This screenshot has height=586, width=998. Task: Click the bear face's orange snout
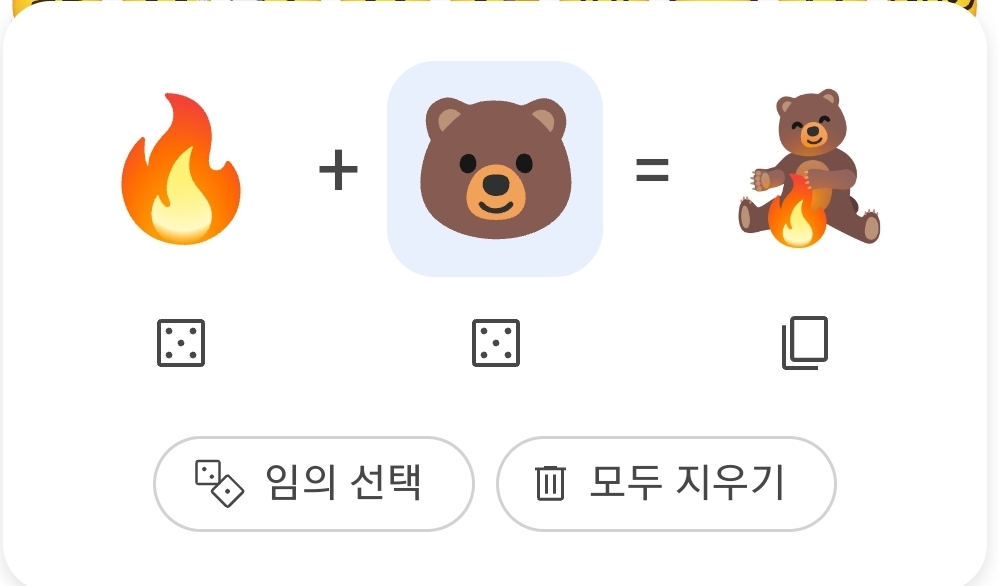pos(496,192)
